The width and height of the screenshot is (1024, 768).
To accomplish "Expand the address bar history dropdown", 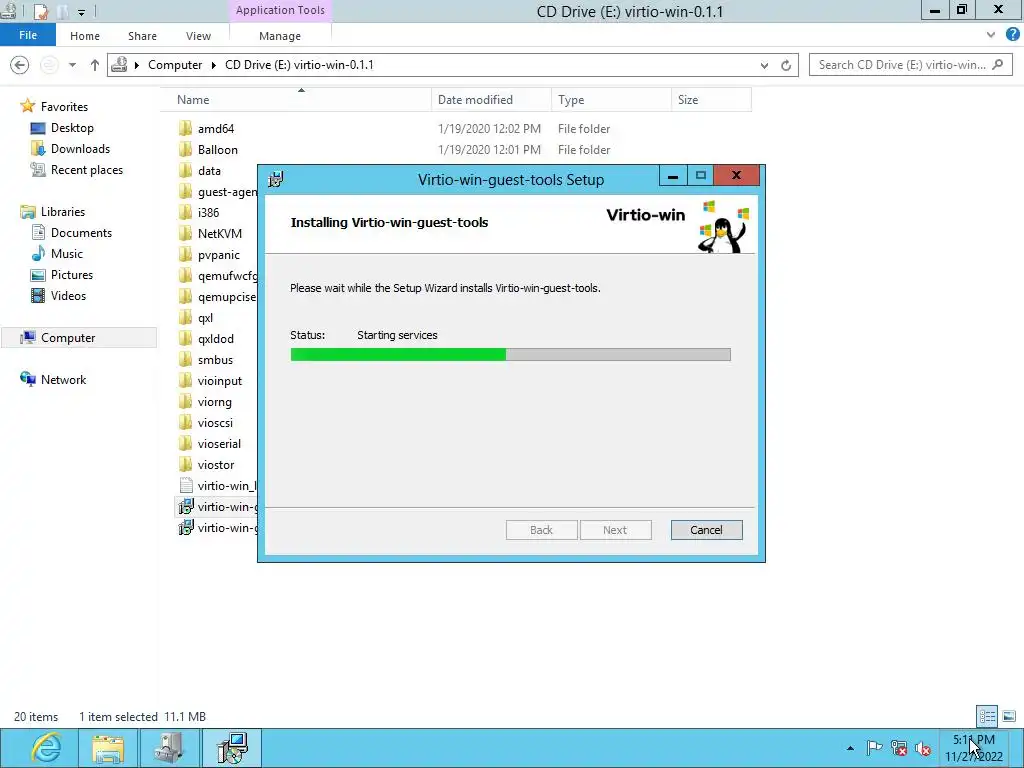I will 764,65.
